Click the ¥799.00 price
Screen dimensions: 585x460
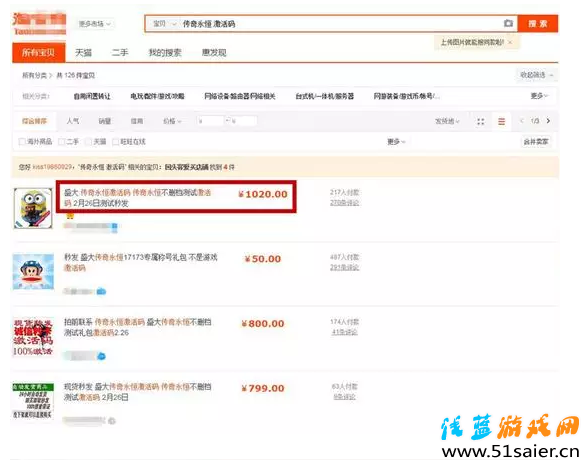(263, 388)
